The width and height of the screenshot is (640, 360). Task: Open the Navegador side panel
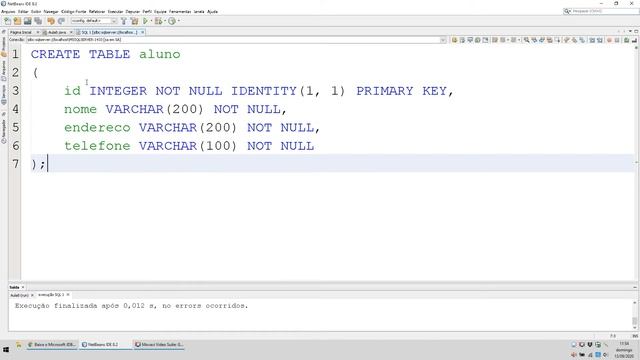4,131
